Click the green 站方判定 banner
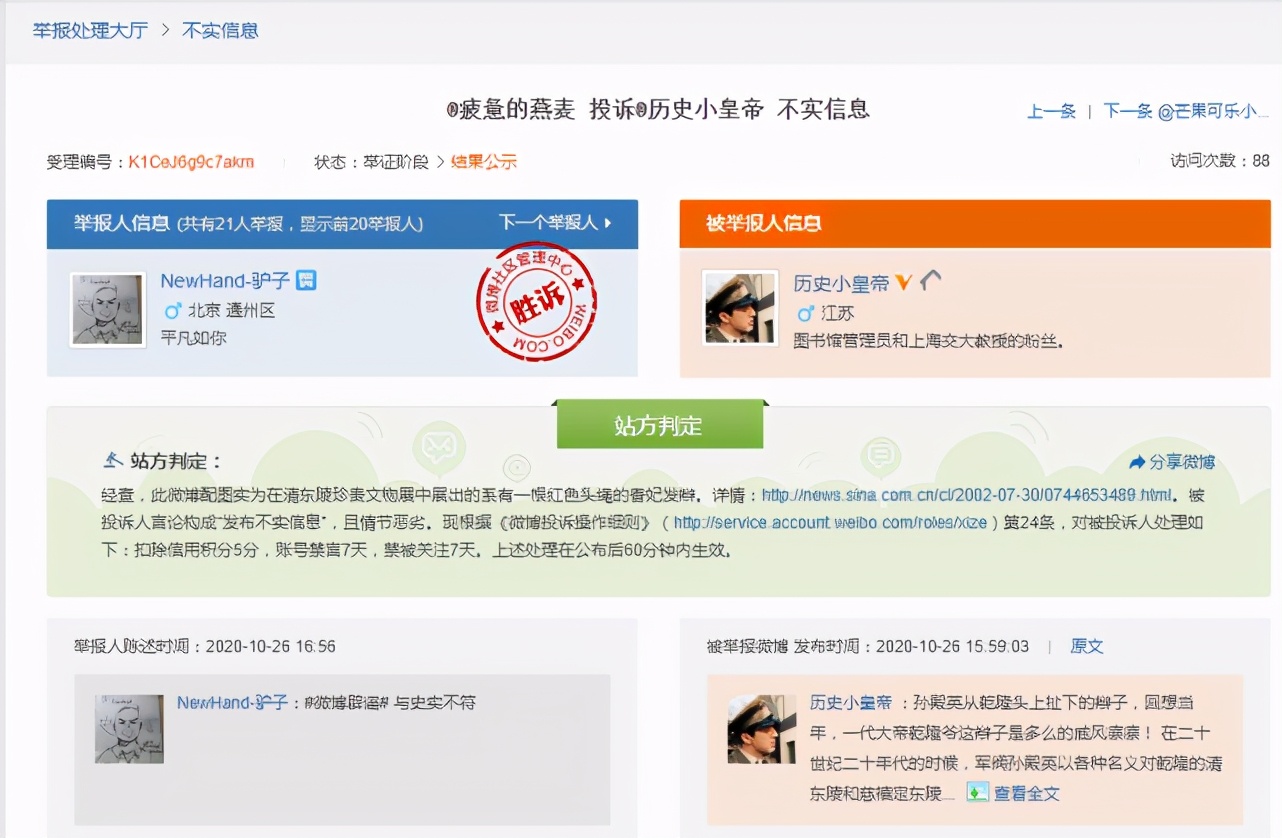Screen dimensions: 1282x838 659,426
